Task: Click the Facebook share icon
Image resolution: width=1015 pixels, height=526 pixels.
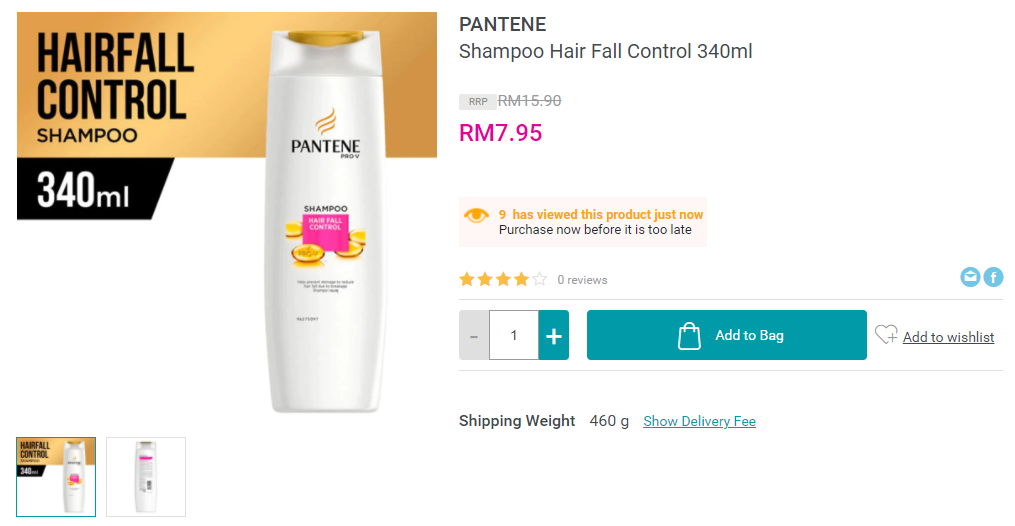Action: pos(994,277)
